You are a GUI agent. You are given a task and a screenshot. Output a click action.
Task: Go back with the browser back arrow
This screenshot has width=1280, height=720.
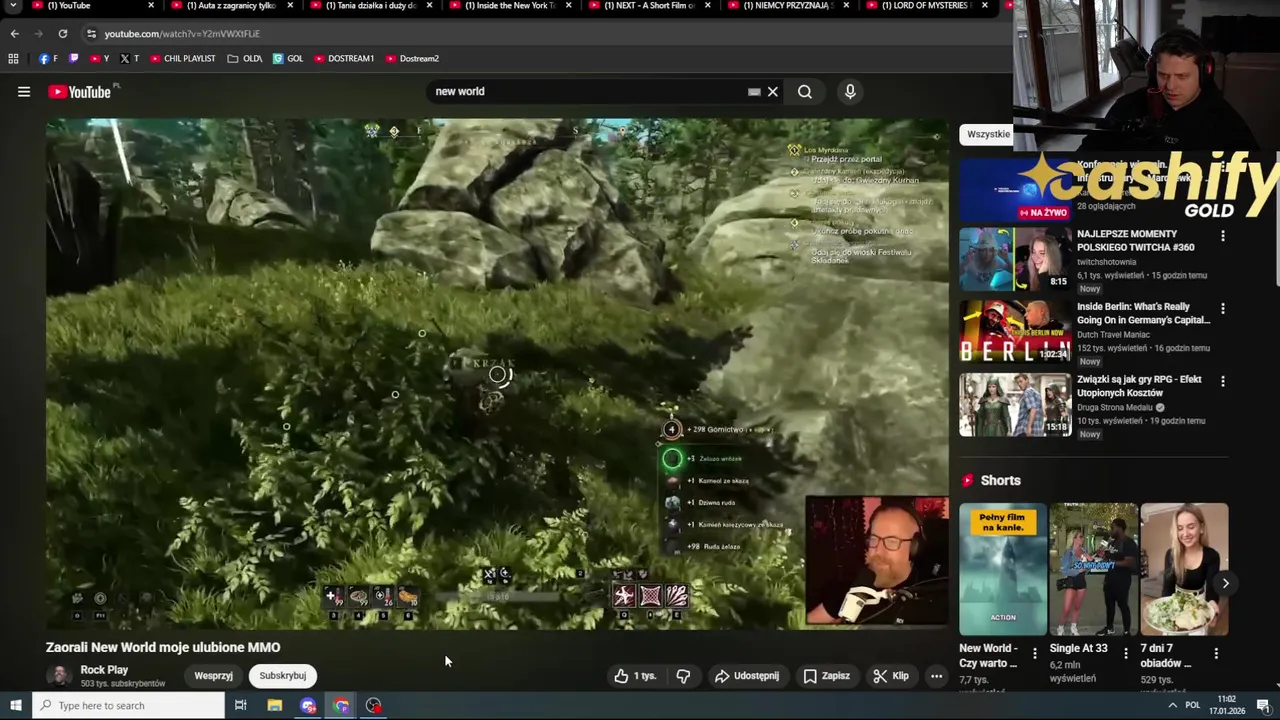point(14,33)
